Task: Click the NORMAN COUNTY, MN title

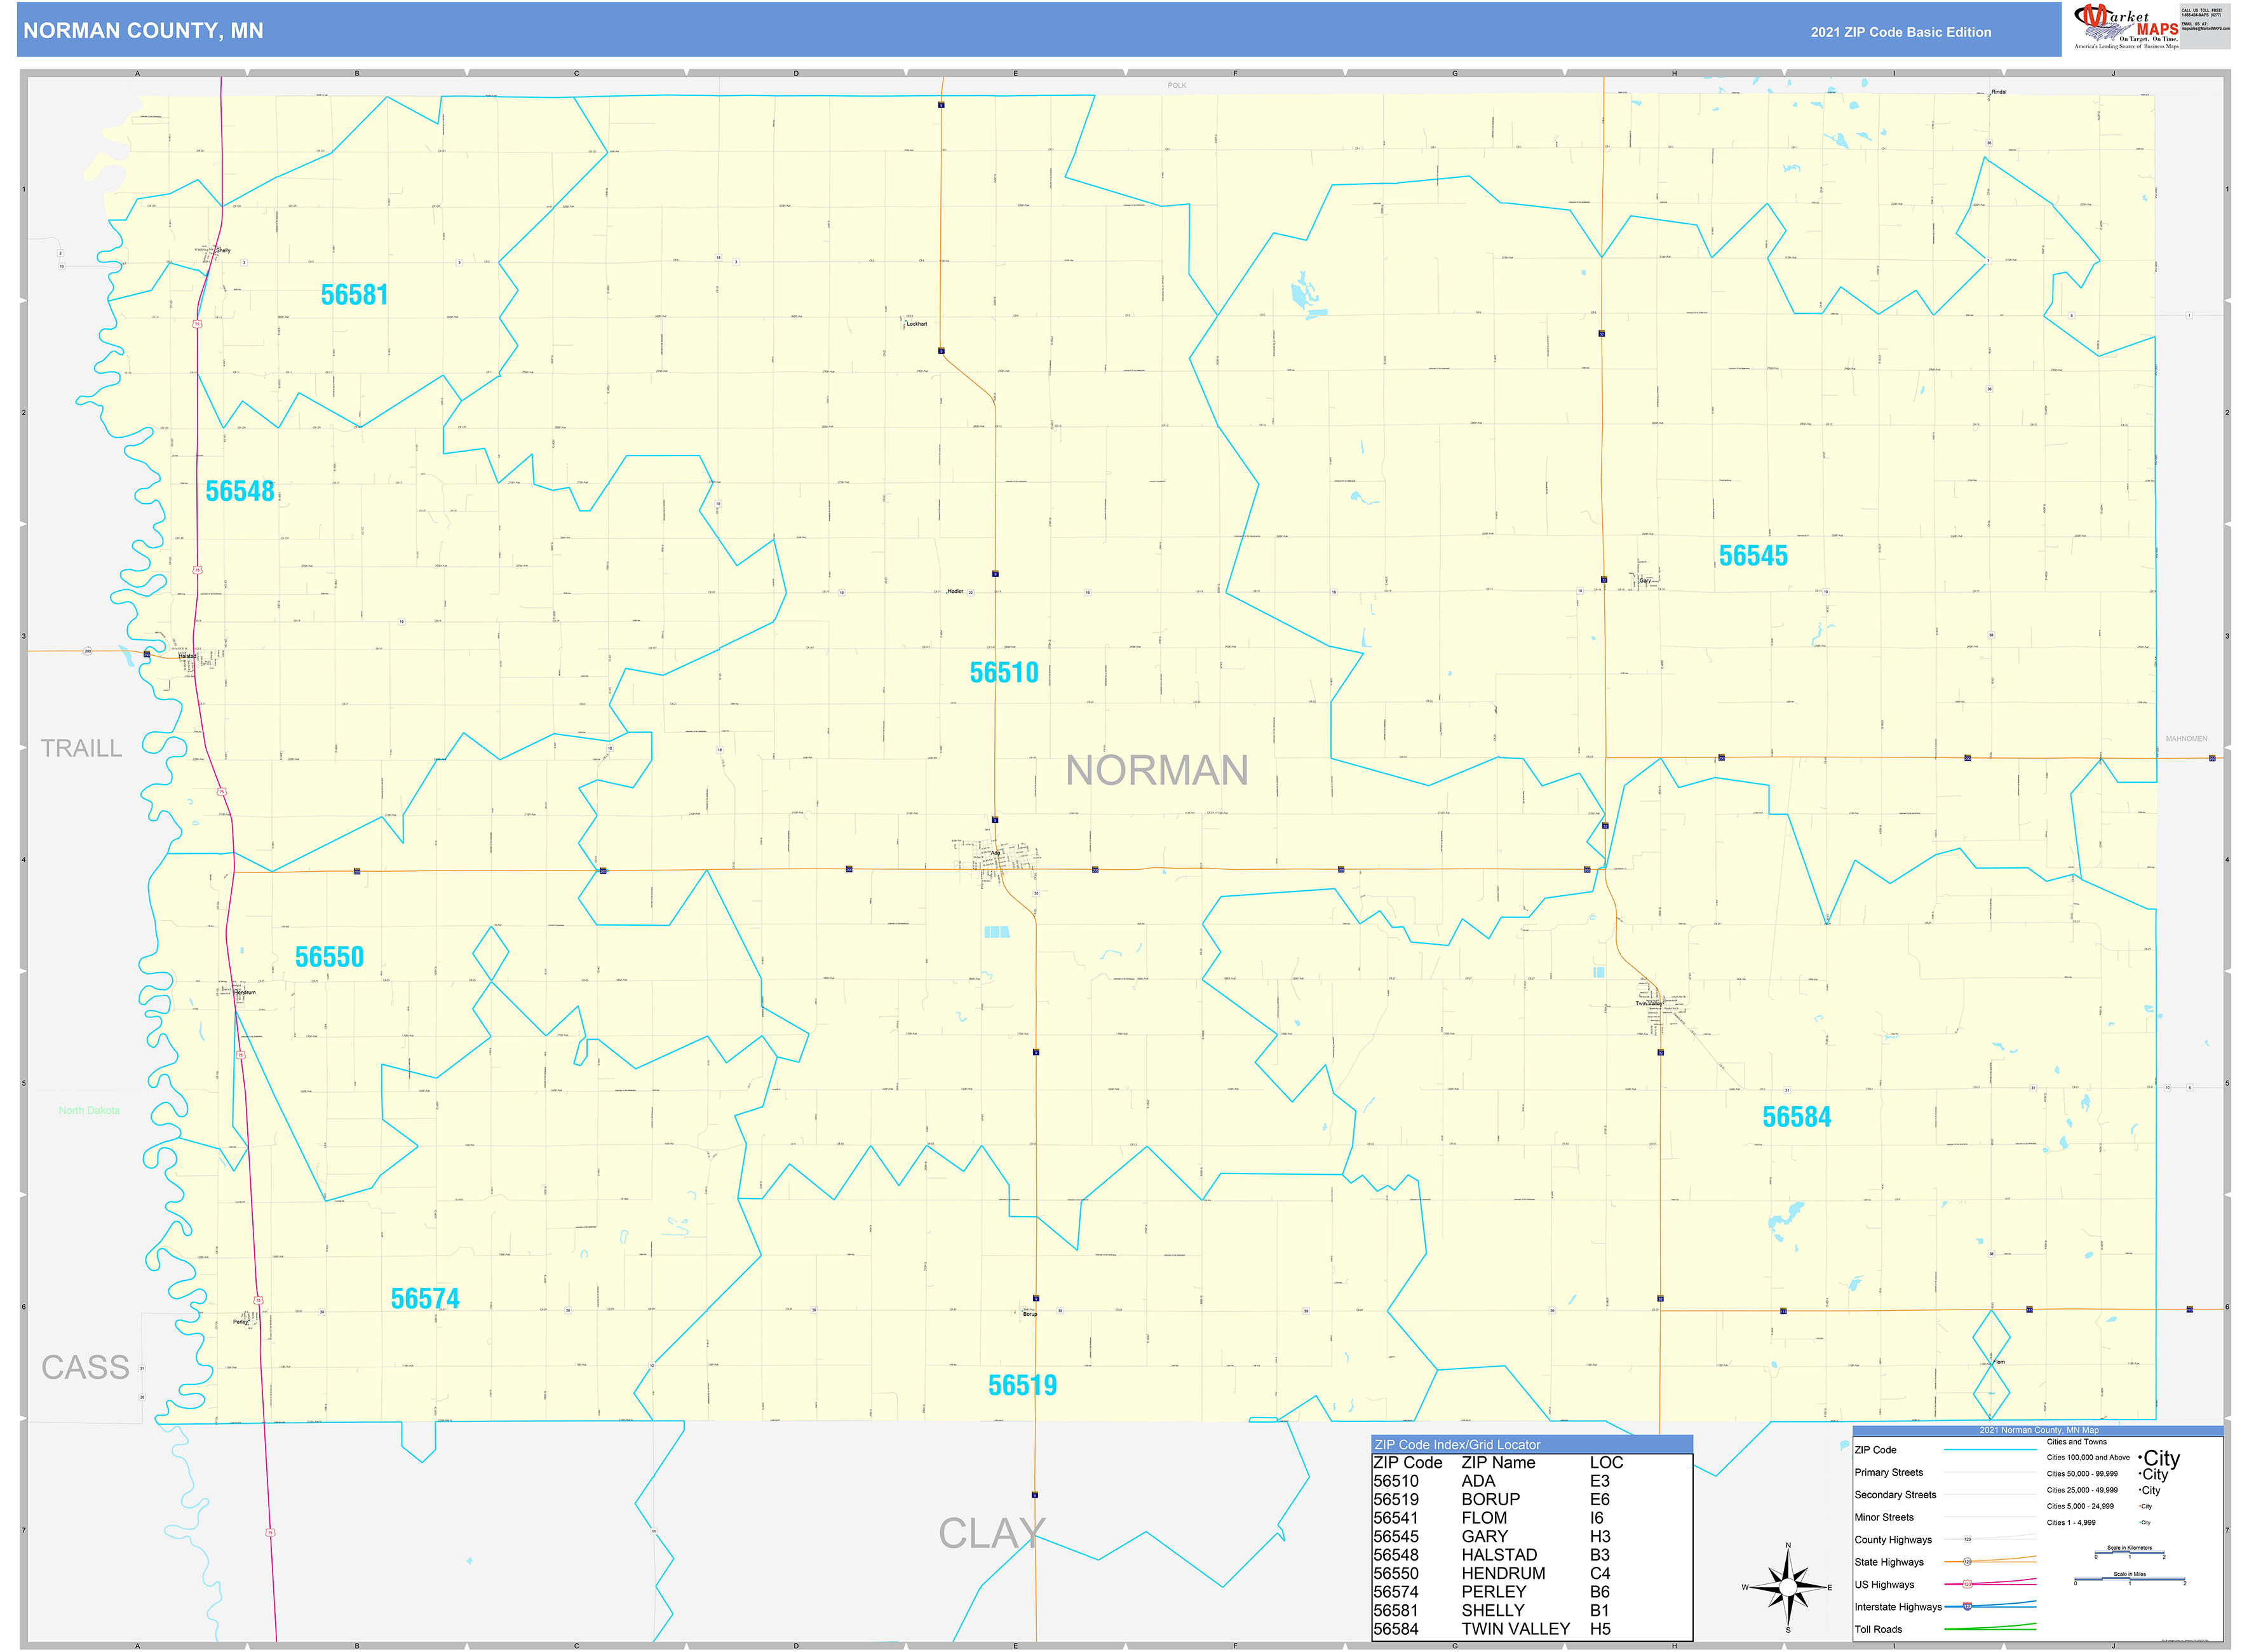Action: click(143, 31)
